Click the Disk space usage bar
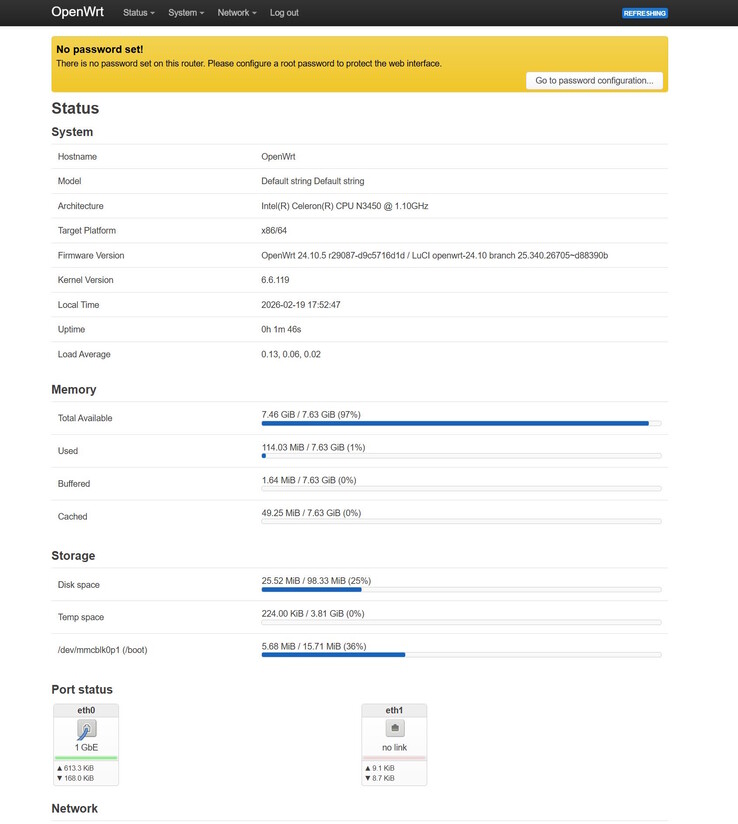The height and width of the screenshot is (824, 738). point(460,589)
